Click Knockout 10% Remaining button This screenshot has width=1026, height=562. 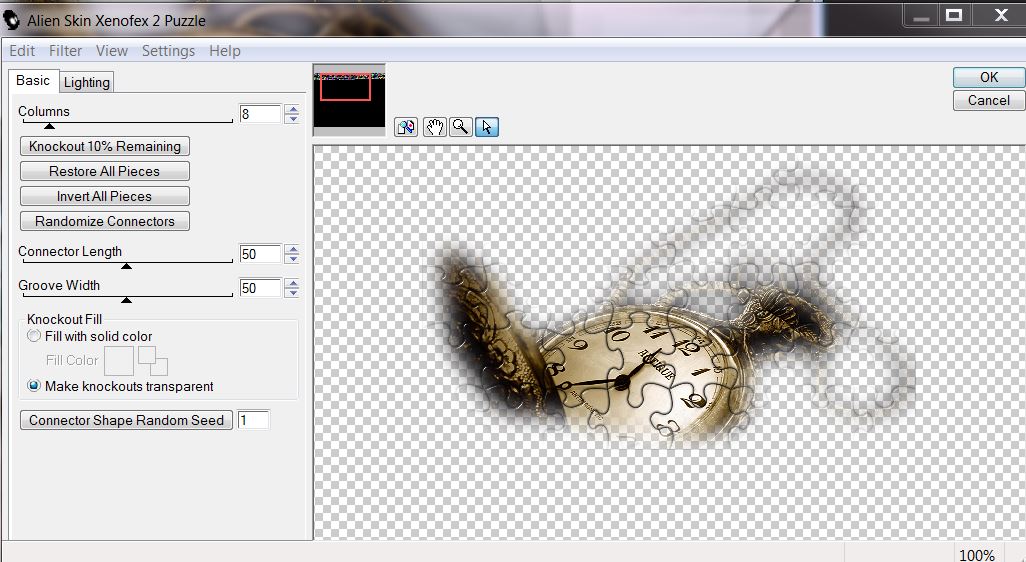click(x=105, y=146)
